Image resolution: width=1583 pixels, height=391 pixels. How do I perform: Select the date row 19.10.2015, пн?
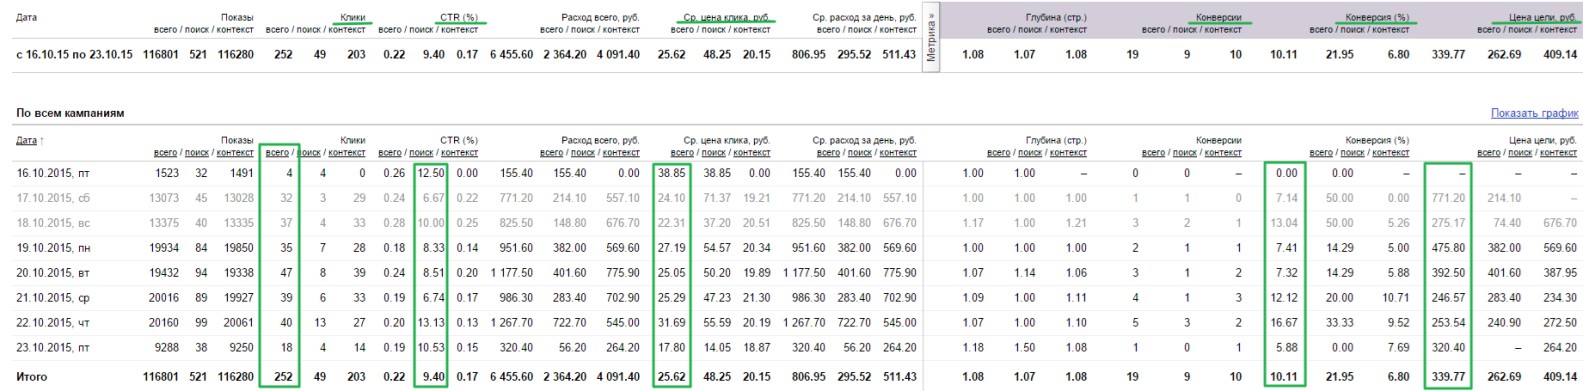click(x=52, y=248)
